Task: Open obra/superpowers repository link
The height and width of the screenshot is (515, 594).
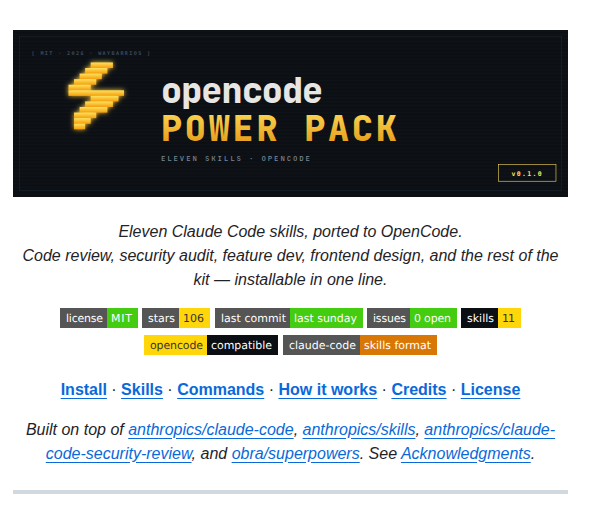Action: [x=295, y=454]
